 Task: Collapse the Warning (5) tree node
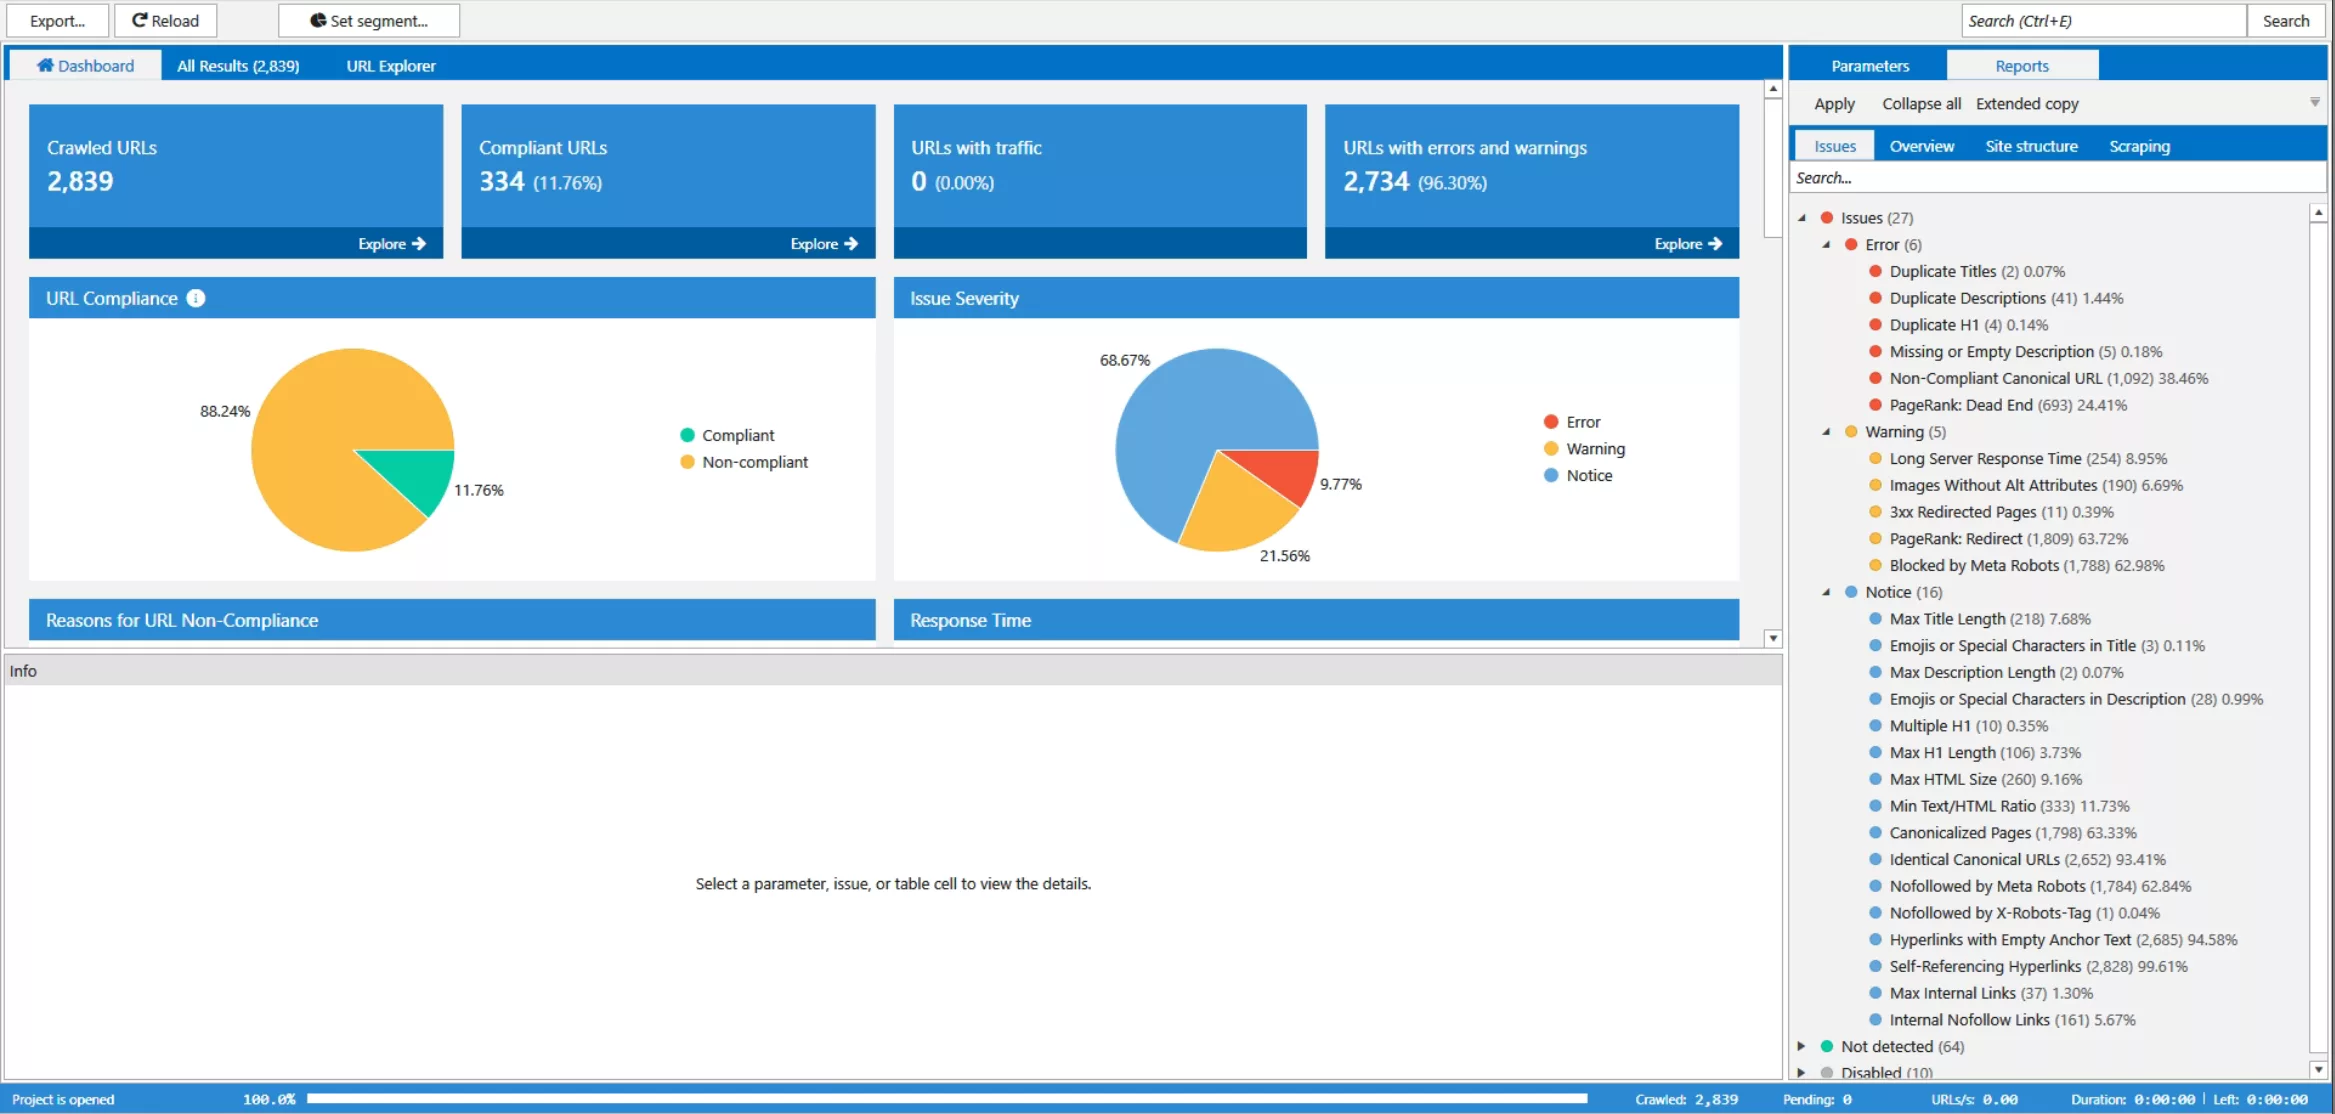[1826, 431]
